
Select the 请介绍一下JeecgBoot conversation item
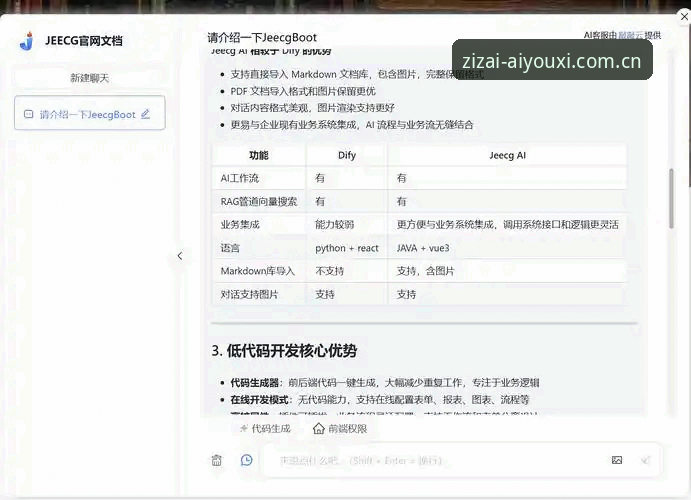[x=89, y=113]
